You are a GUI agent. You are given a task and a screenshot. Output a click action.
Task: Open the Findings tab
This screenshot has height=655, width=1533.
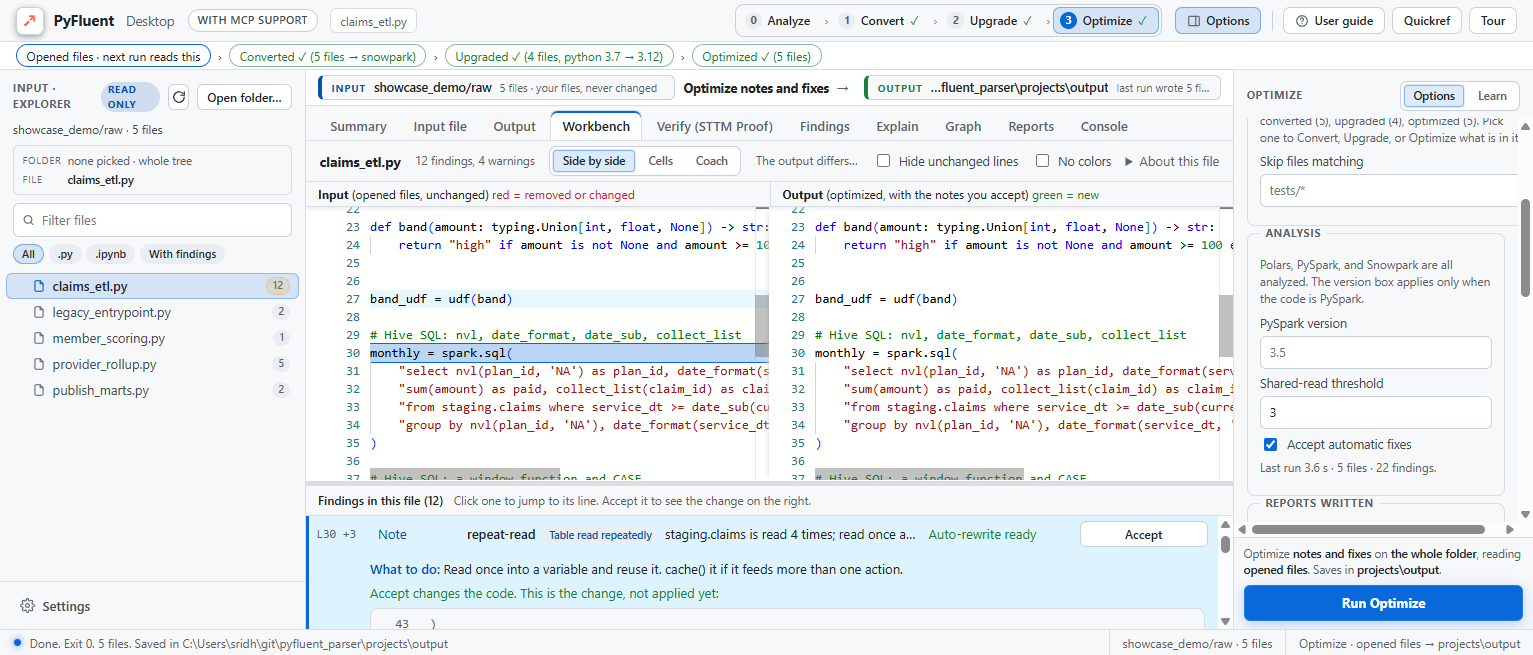tap(825, 126)
